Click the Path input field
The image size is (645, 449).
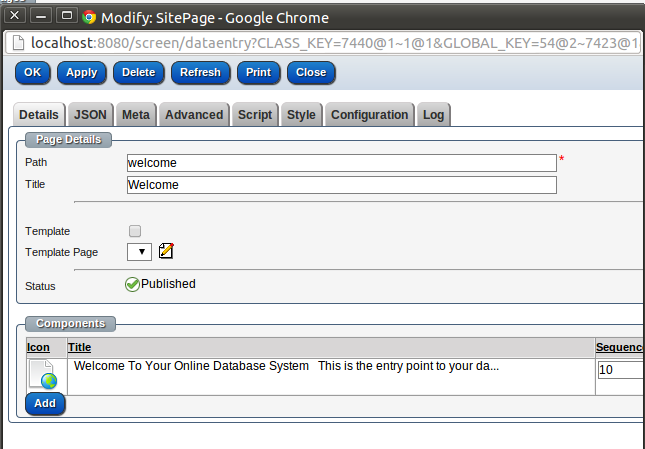pos(340,162)
